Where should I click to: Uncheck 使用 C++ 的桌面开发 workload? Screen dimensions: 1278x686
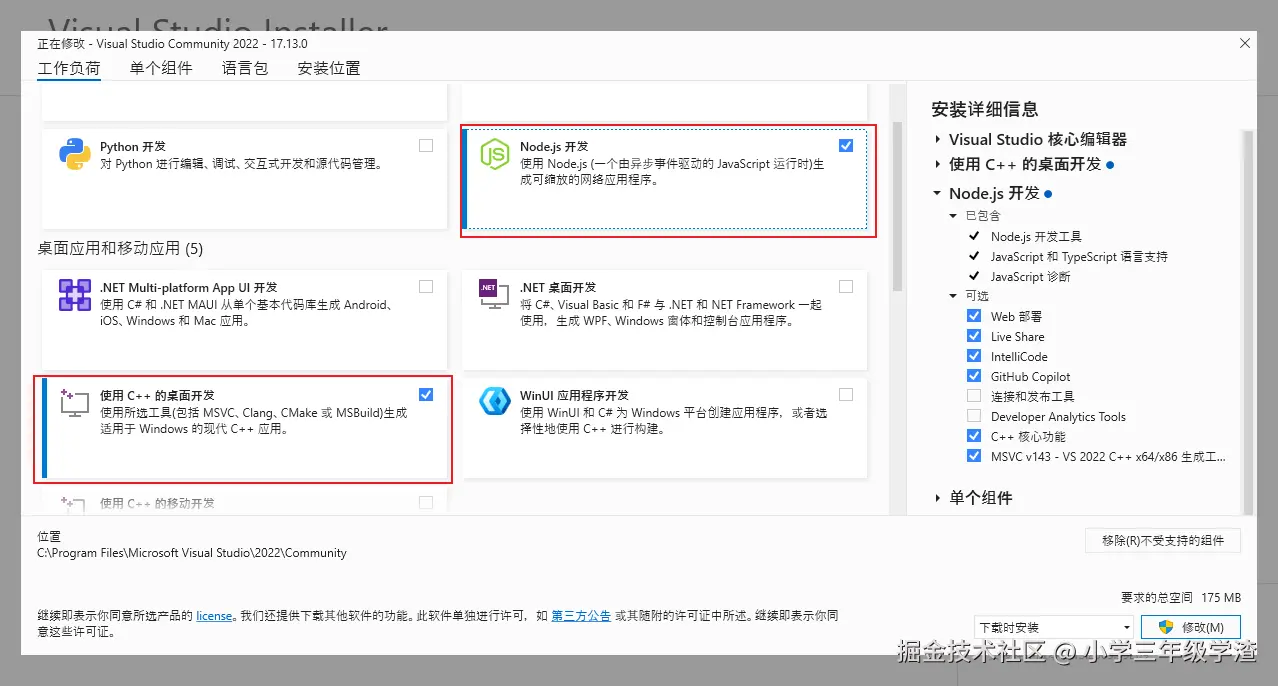pos(426,394)
